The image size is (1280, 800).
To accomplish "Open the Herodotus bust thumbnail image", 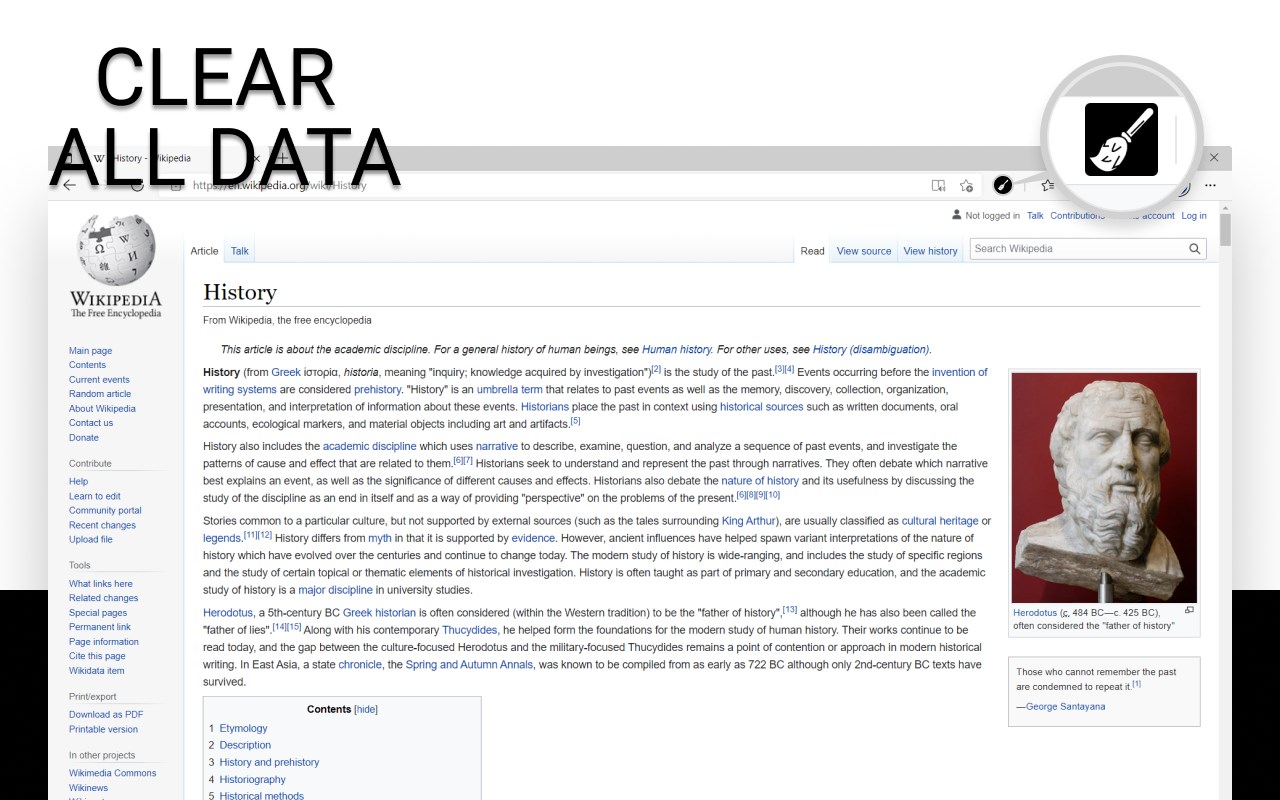I will pyautogui.click(x=1104, y=488).
